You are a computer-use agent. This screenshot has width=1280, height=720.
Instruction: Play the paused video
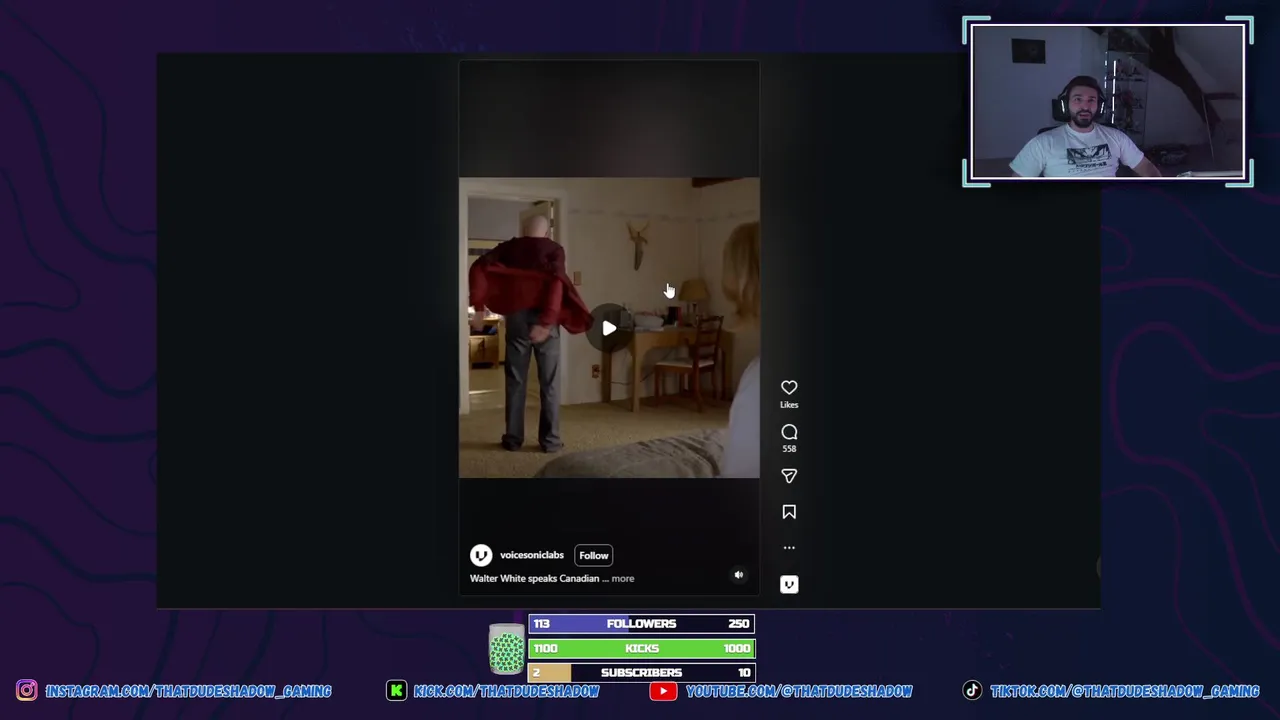tap(609, 328)
